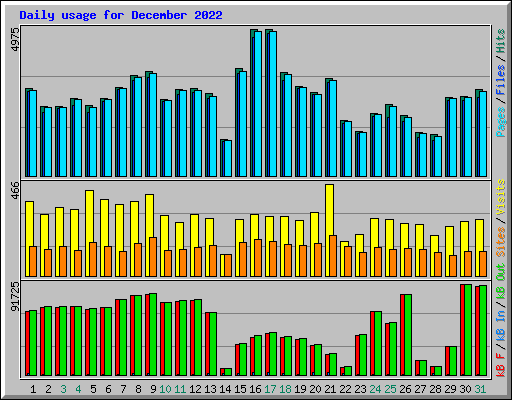
Task: Click the Files legend label
Action: [501, 80]
